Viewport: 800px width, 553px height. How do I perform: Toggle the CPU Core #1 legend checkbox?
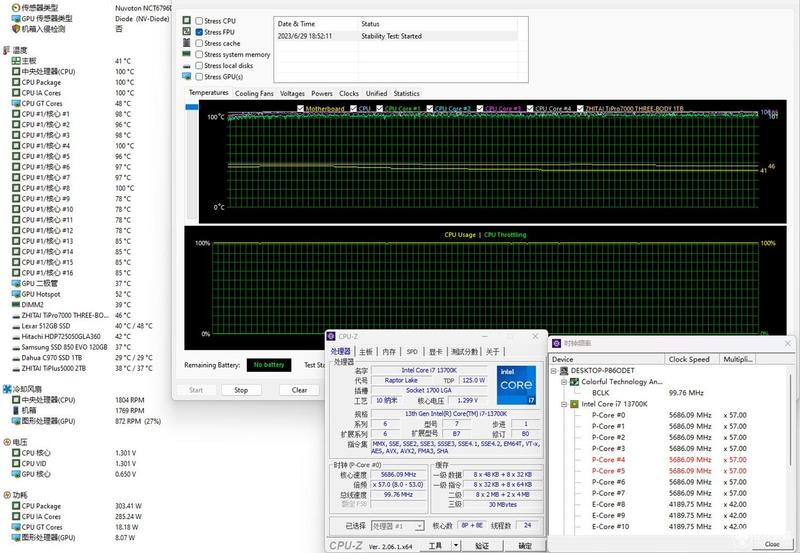(379, 109)
